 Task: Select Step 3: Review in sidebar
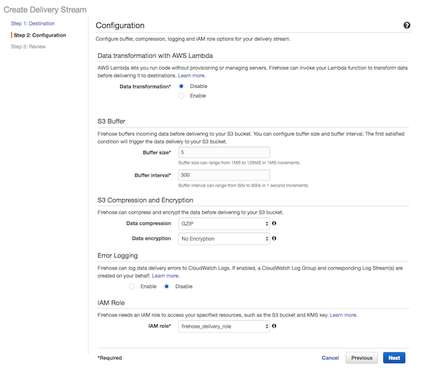[x=28, y=47]
